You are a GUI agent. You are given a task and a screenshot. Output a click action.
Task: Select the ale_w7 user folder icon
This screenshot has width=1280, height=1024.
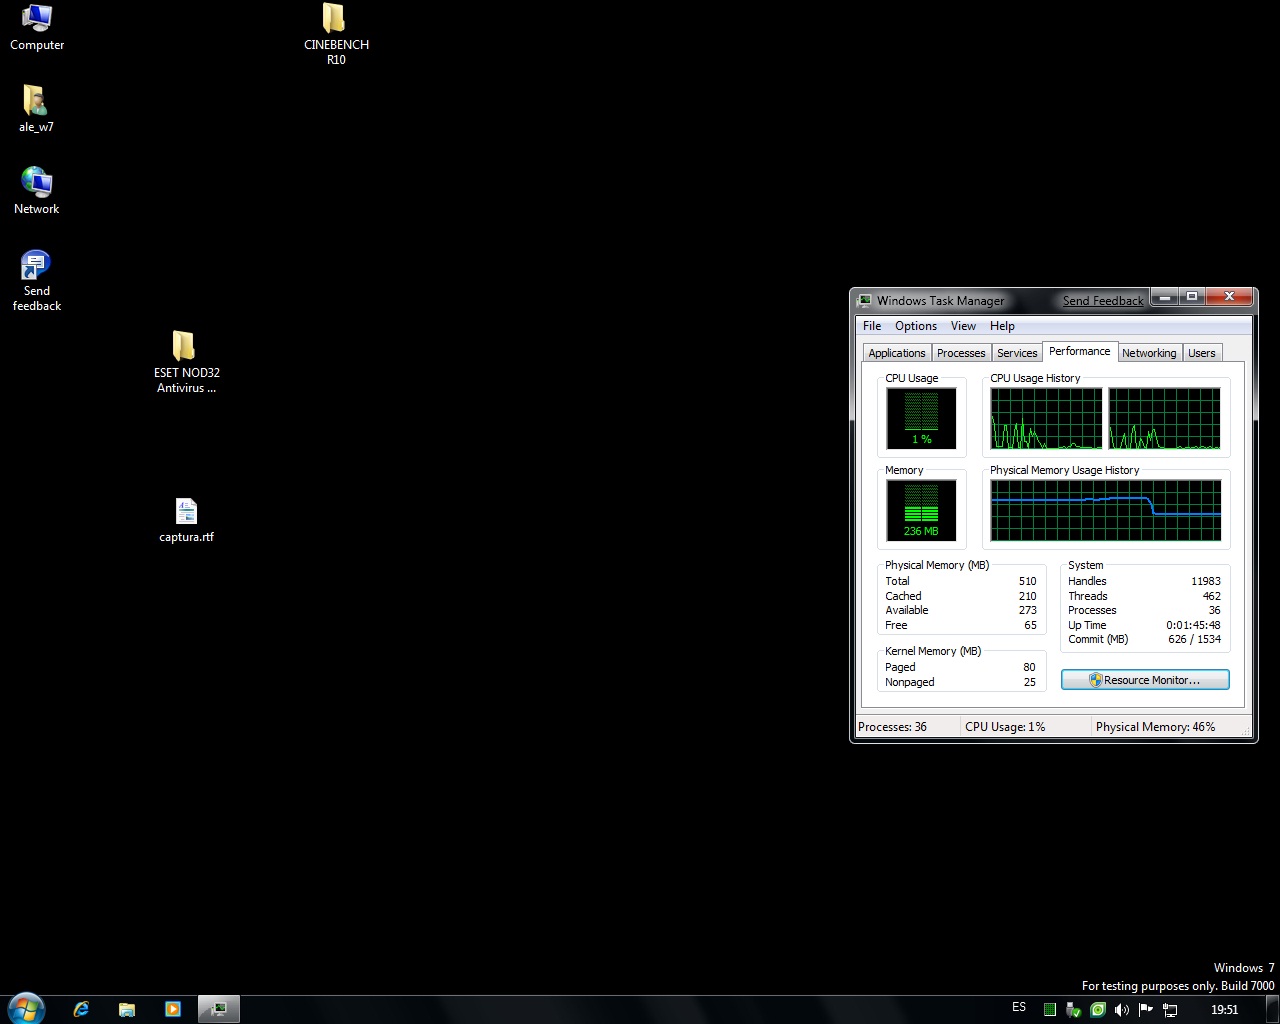tap(36, 109)
